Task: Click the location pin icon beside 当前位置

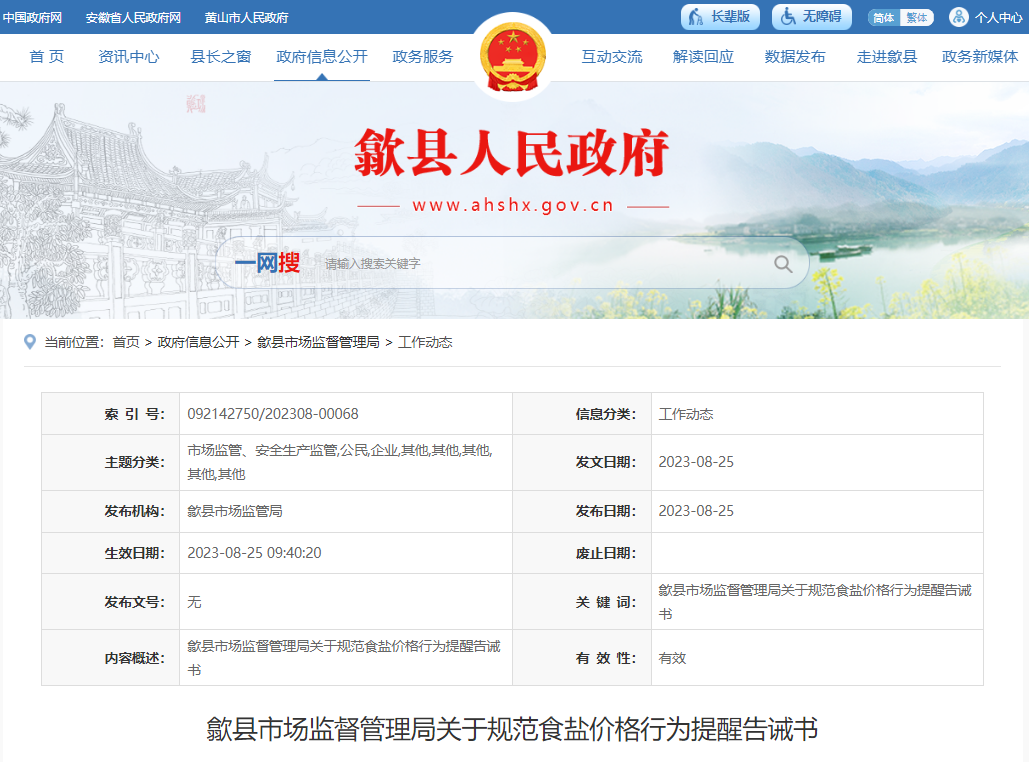Action: (30, 342)
